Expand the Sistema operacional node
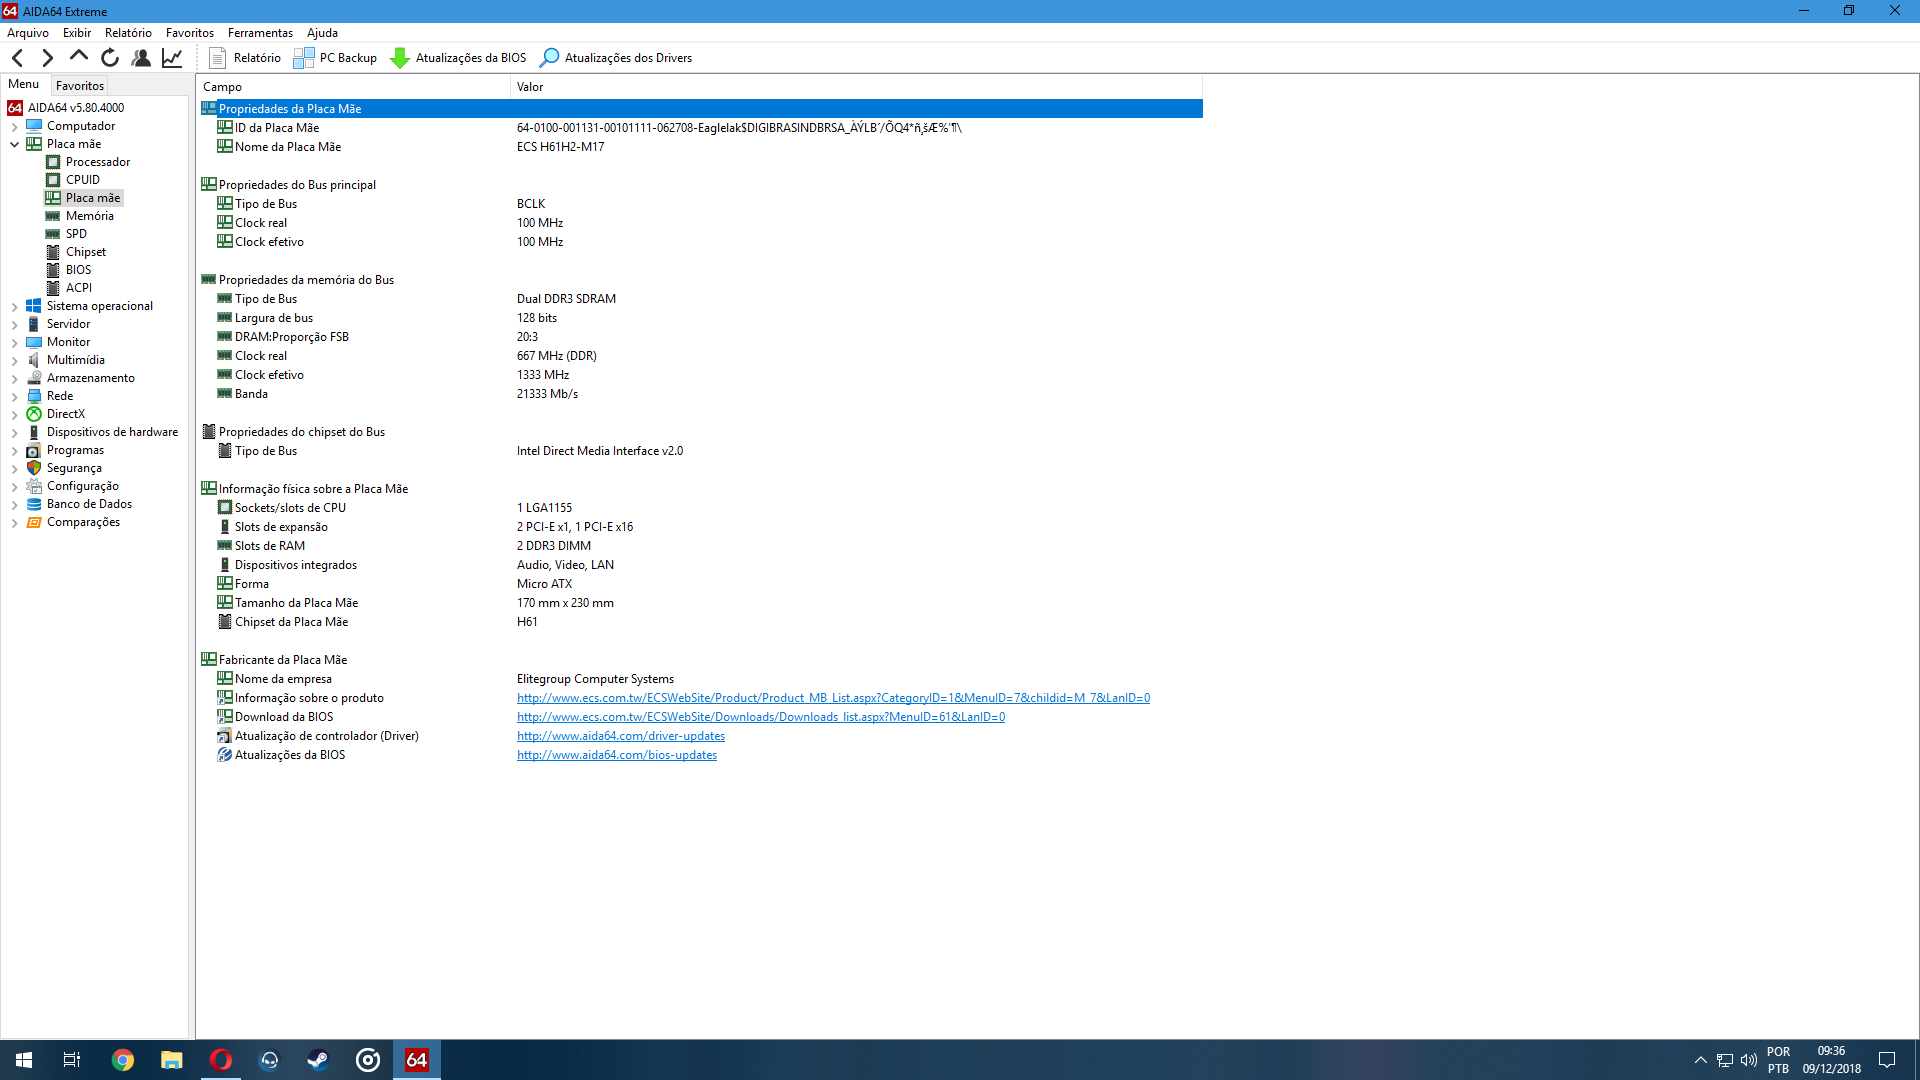This screenshot has width=1920, height=1080. click(14, 307)
